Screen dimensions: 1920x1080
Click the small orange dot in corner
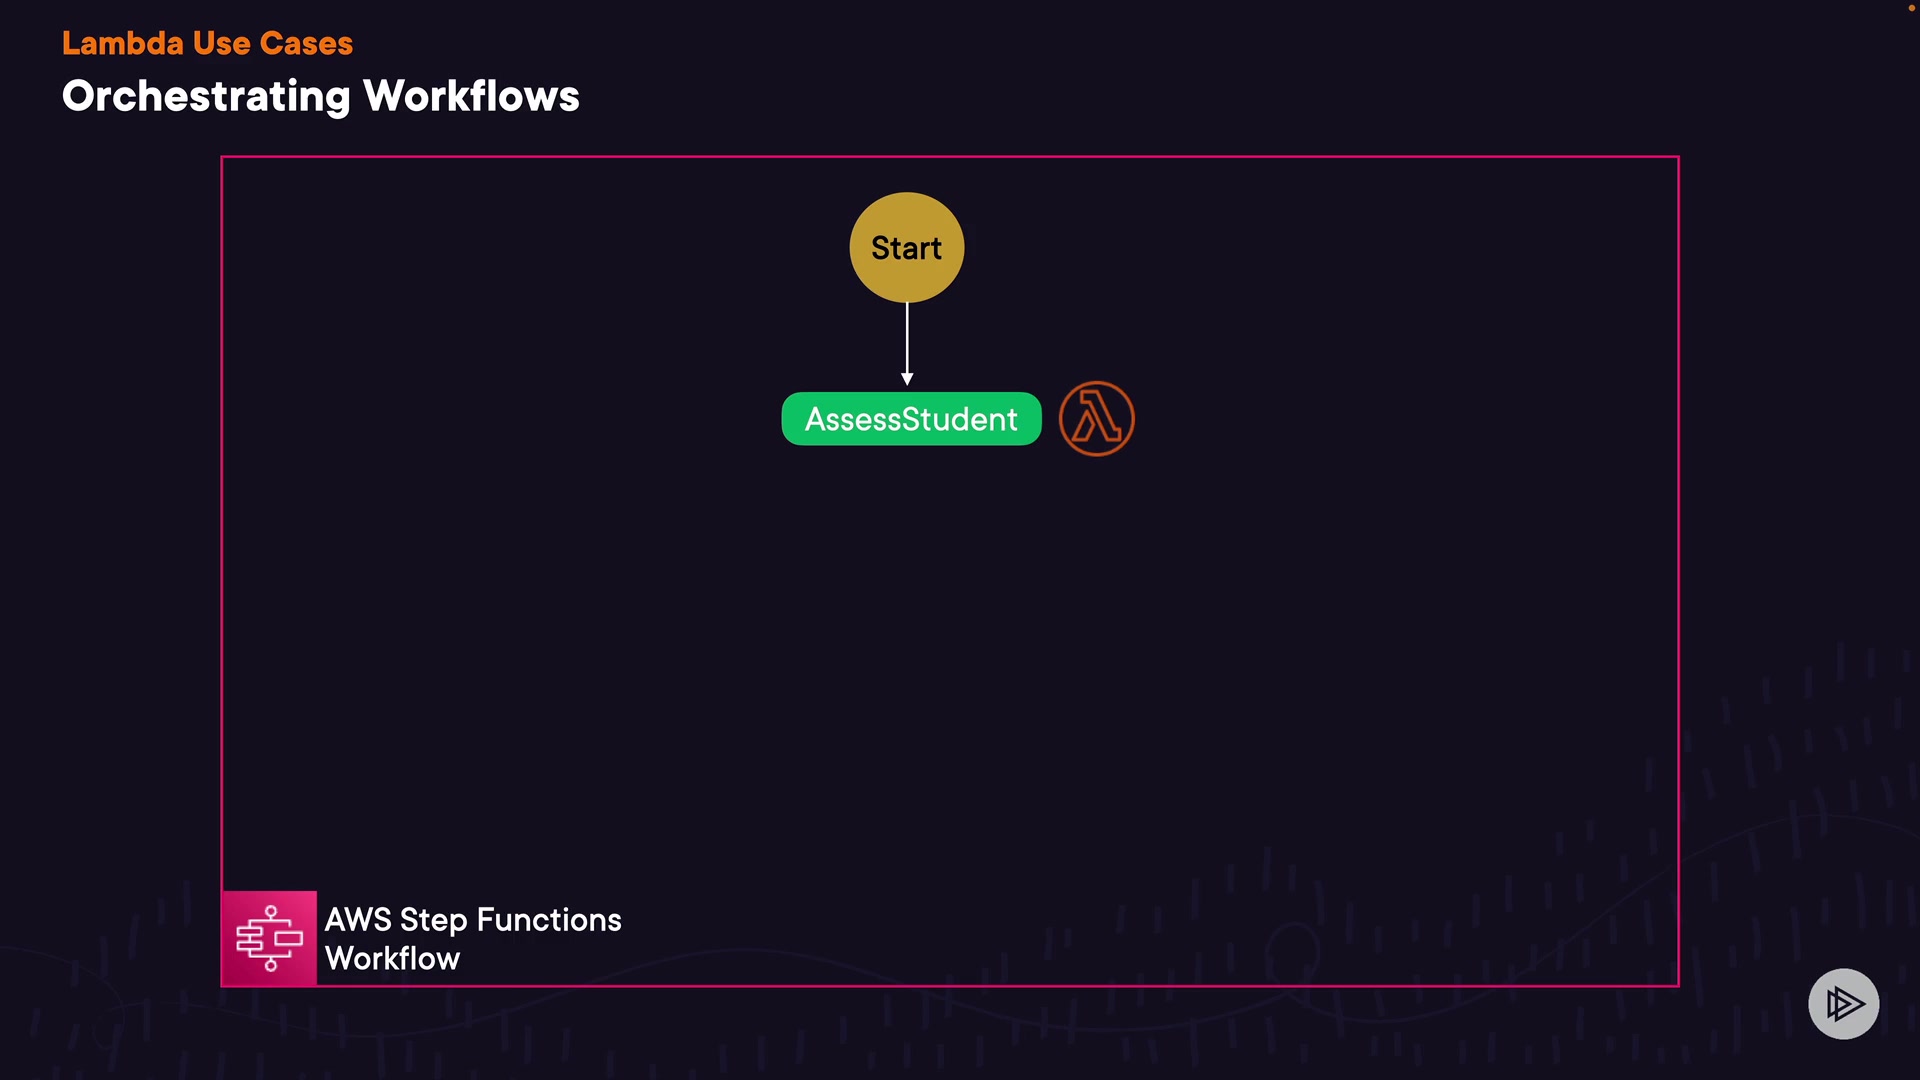tap(1911, 8)
